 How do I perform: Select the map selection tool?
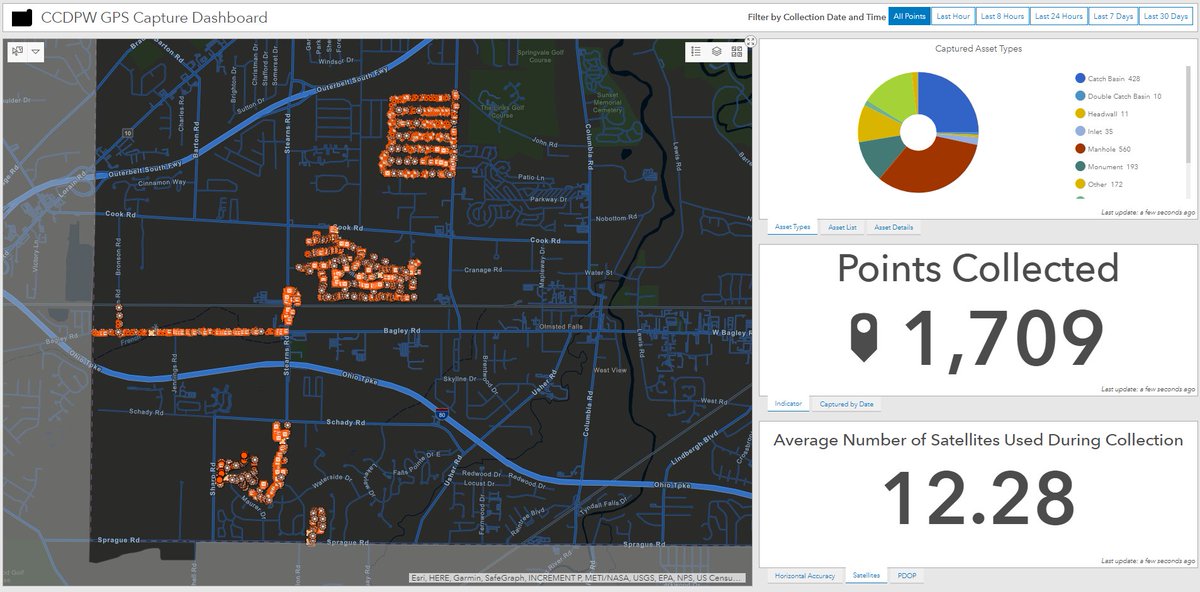click(15, 51)
